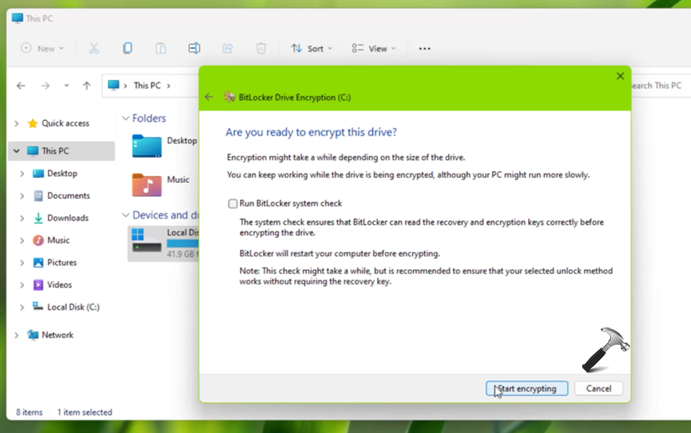Select Downloads in the navigation pane
Screen dimensions: 691x433
tap(67, 218)
